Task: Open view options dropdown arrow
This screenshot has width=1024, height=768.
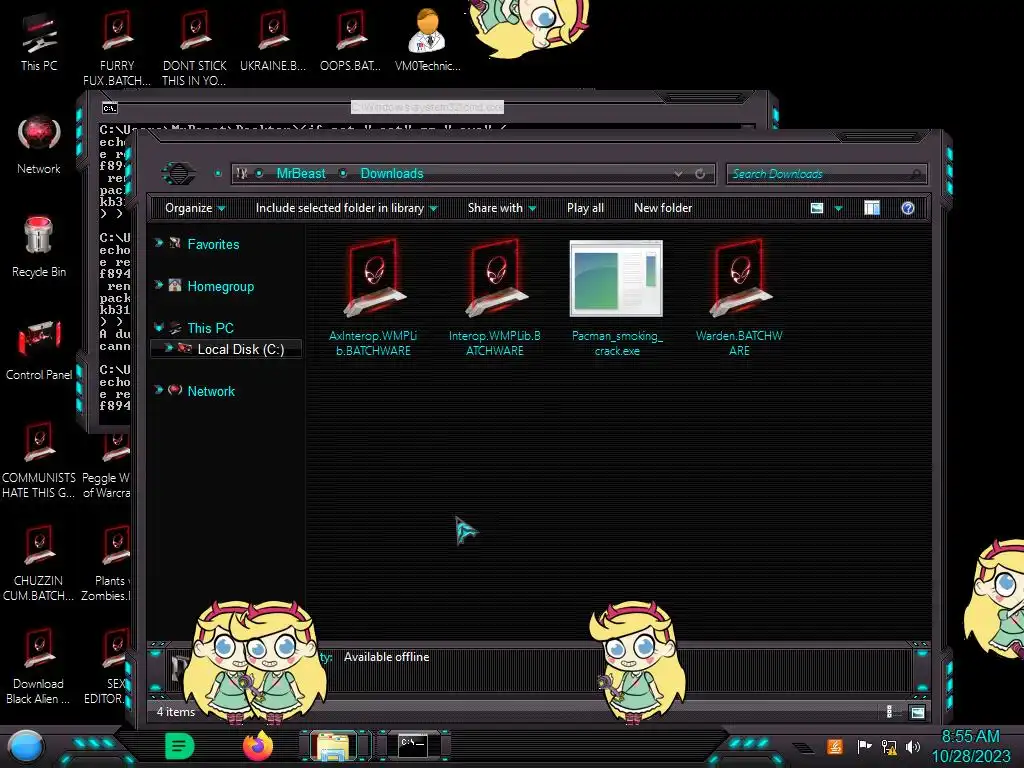Action: (x=839, y=209)
